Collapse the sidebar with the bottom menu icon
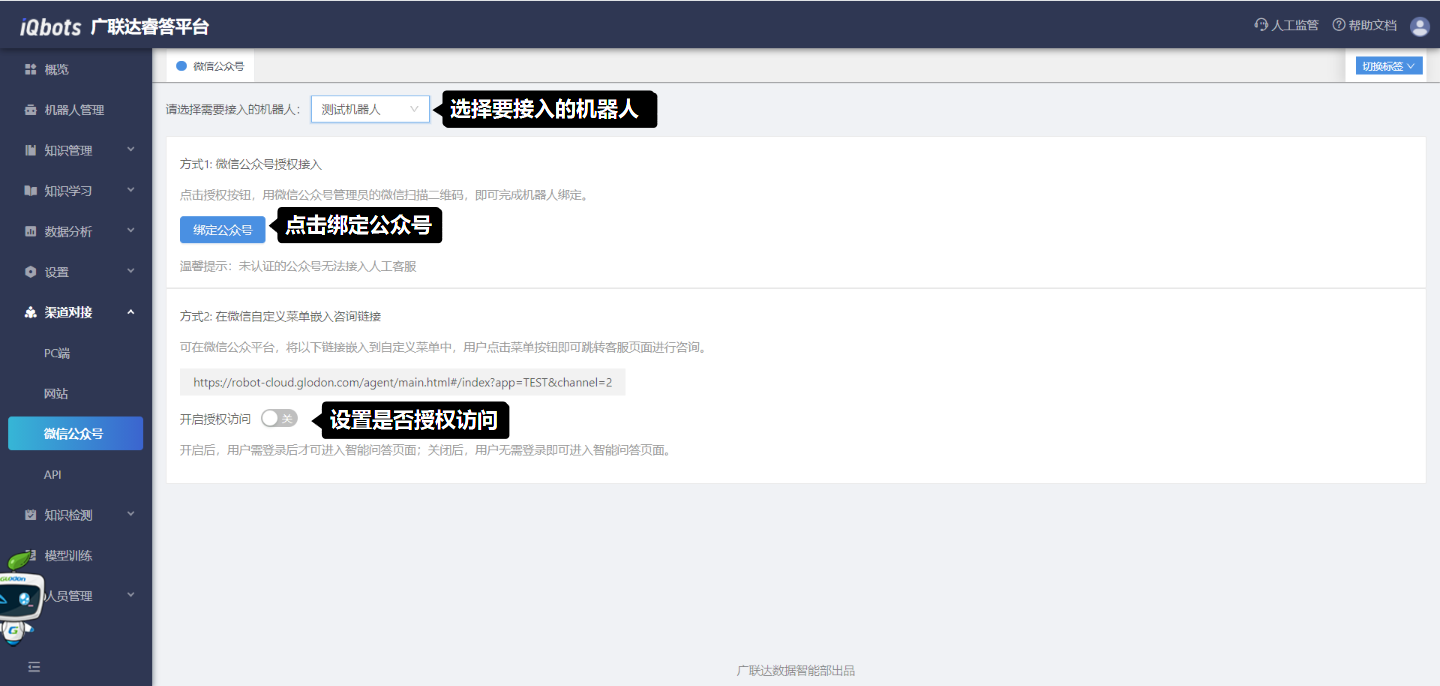The image size is (1440, 686). tap(34, 667)
